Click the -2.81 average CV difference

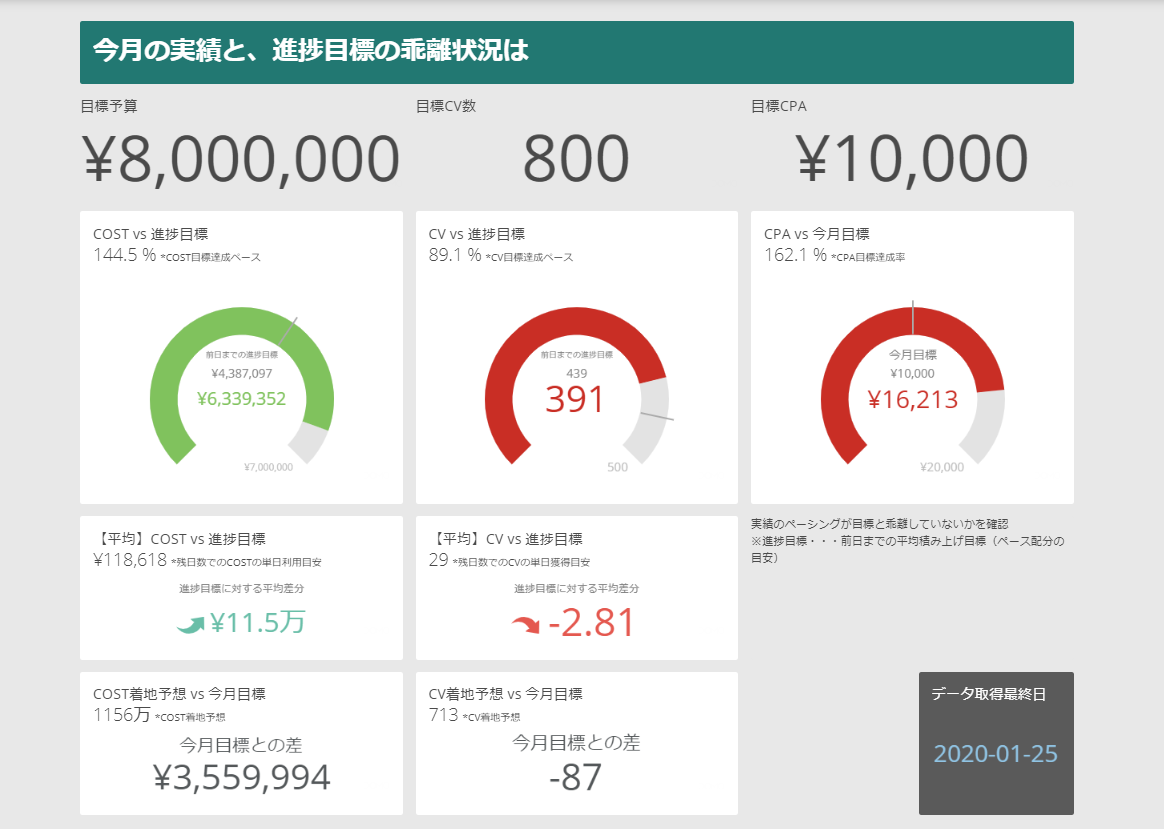point(591,623)
